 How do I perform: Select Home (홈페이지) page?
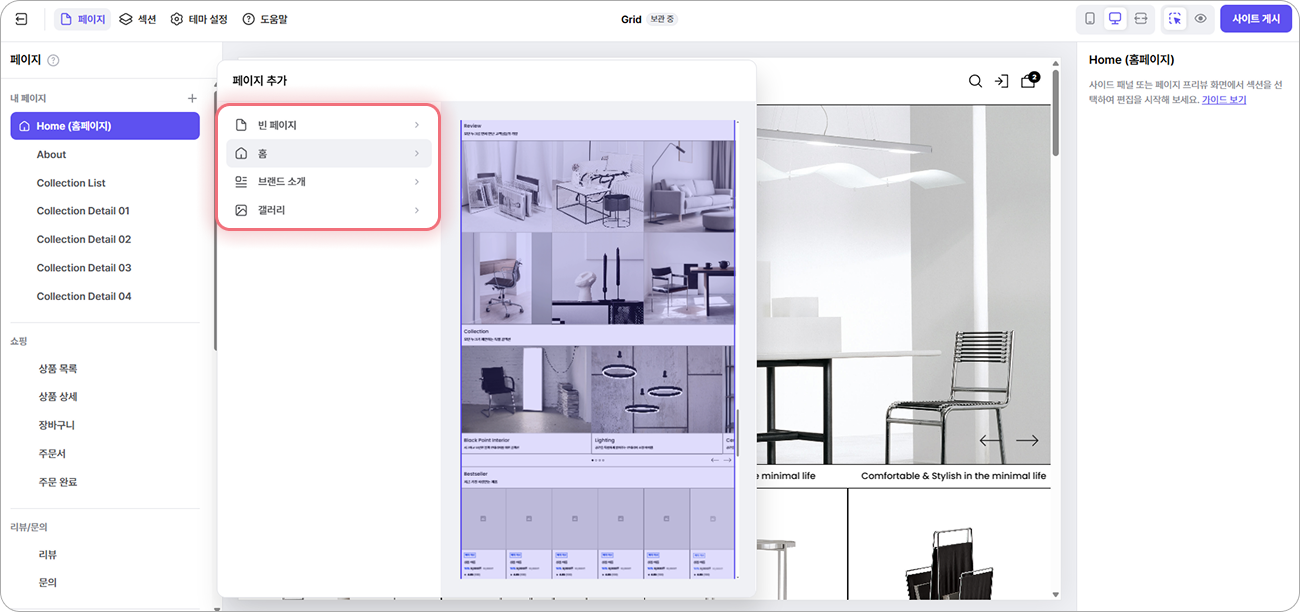[x=105, y=126]
